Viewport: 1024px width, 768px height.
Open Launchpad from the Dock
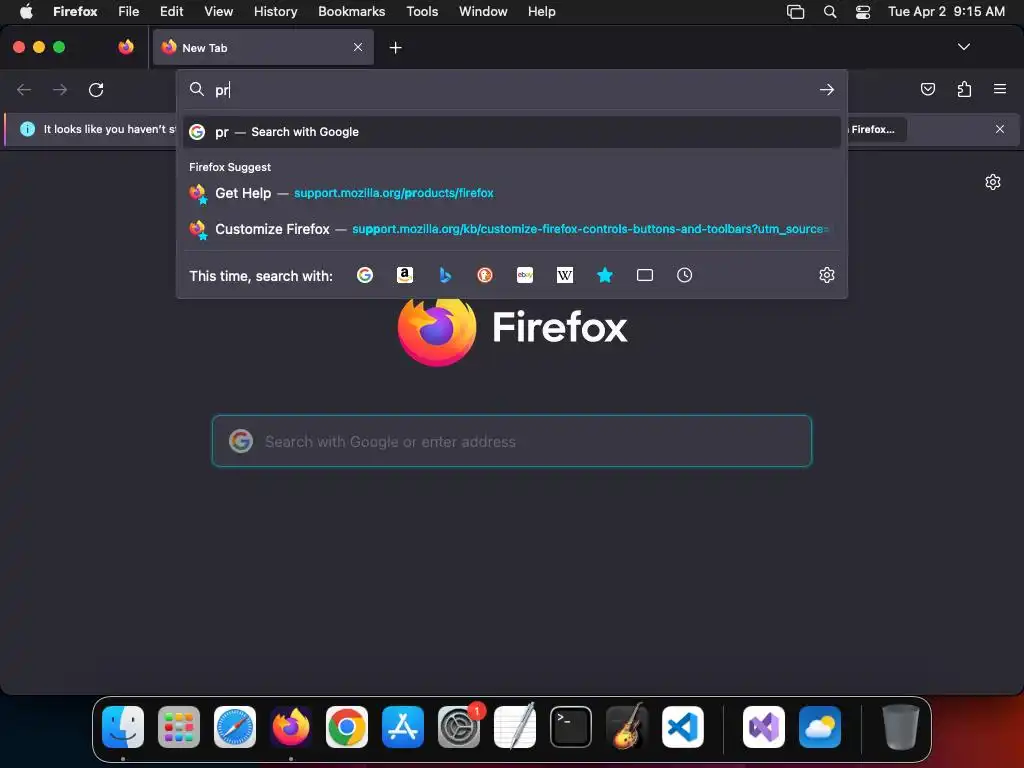click(179, 727)
